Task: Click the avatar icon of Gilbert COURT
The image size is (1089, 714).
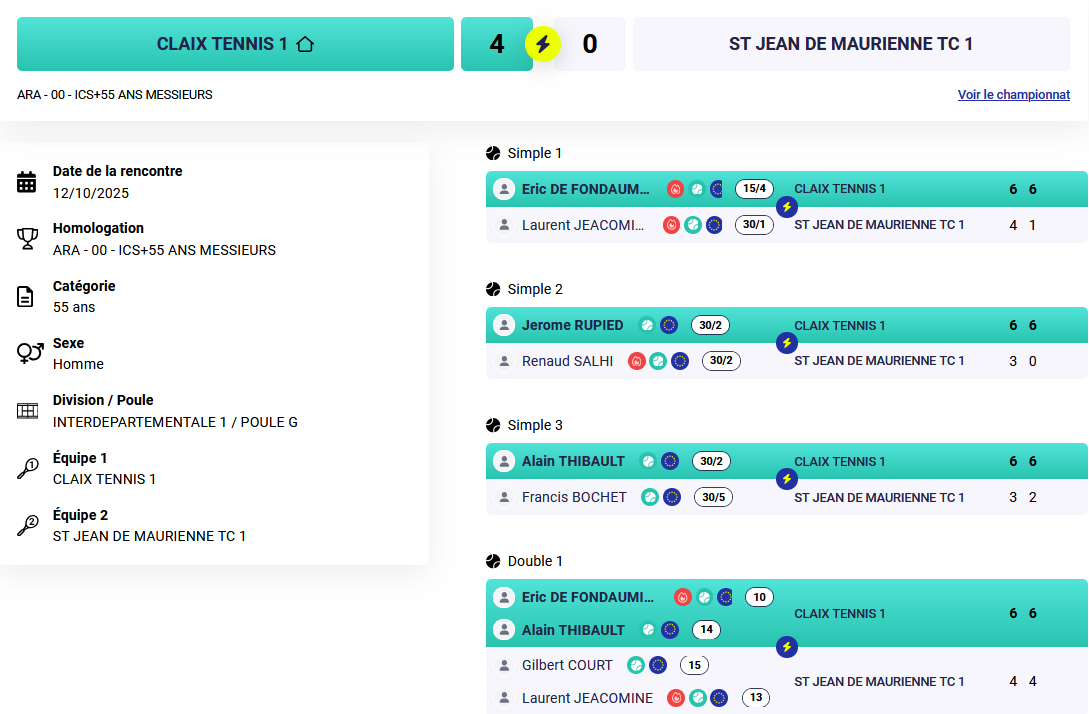Action: (x=505, y=665)
